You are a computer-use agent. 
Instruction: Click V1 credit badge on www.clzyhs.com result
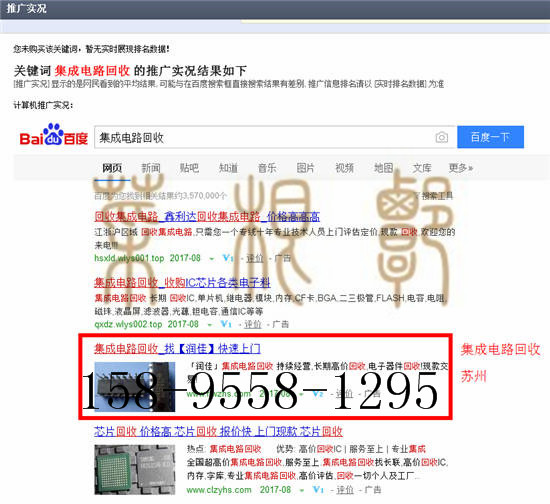point(318,490)
